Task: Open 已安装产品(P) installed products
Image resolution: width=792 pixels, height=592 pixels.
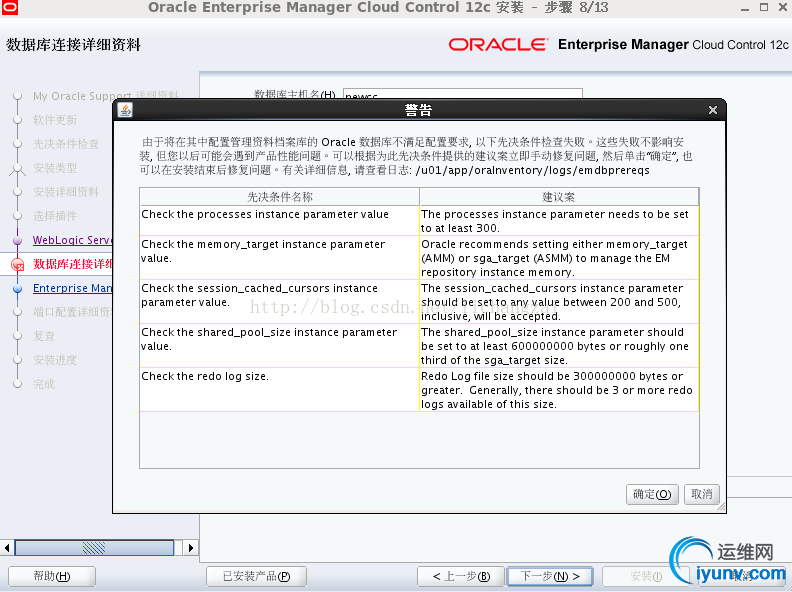Action: pos(256,576)
